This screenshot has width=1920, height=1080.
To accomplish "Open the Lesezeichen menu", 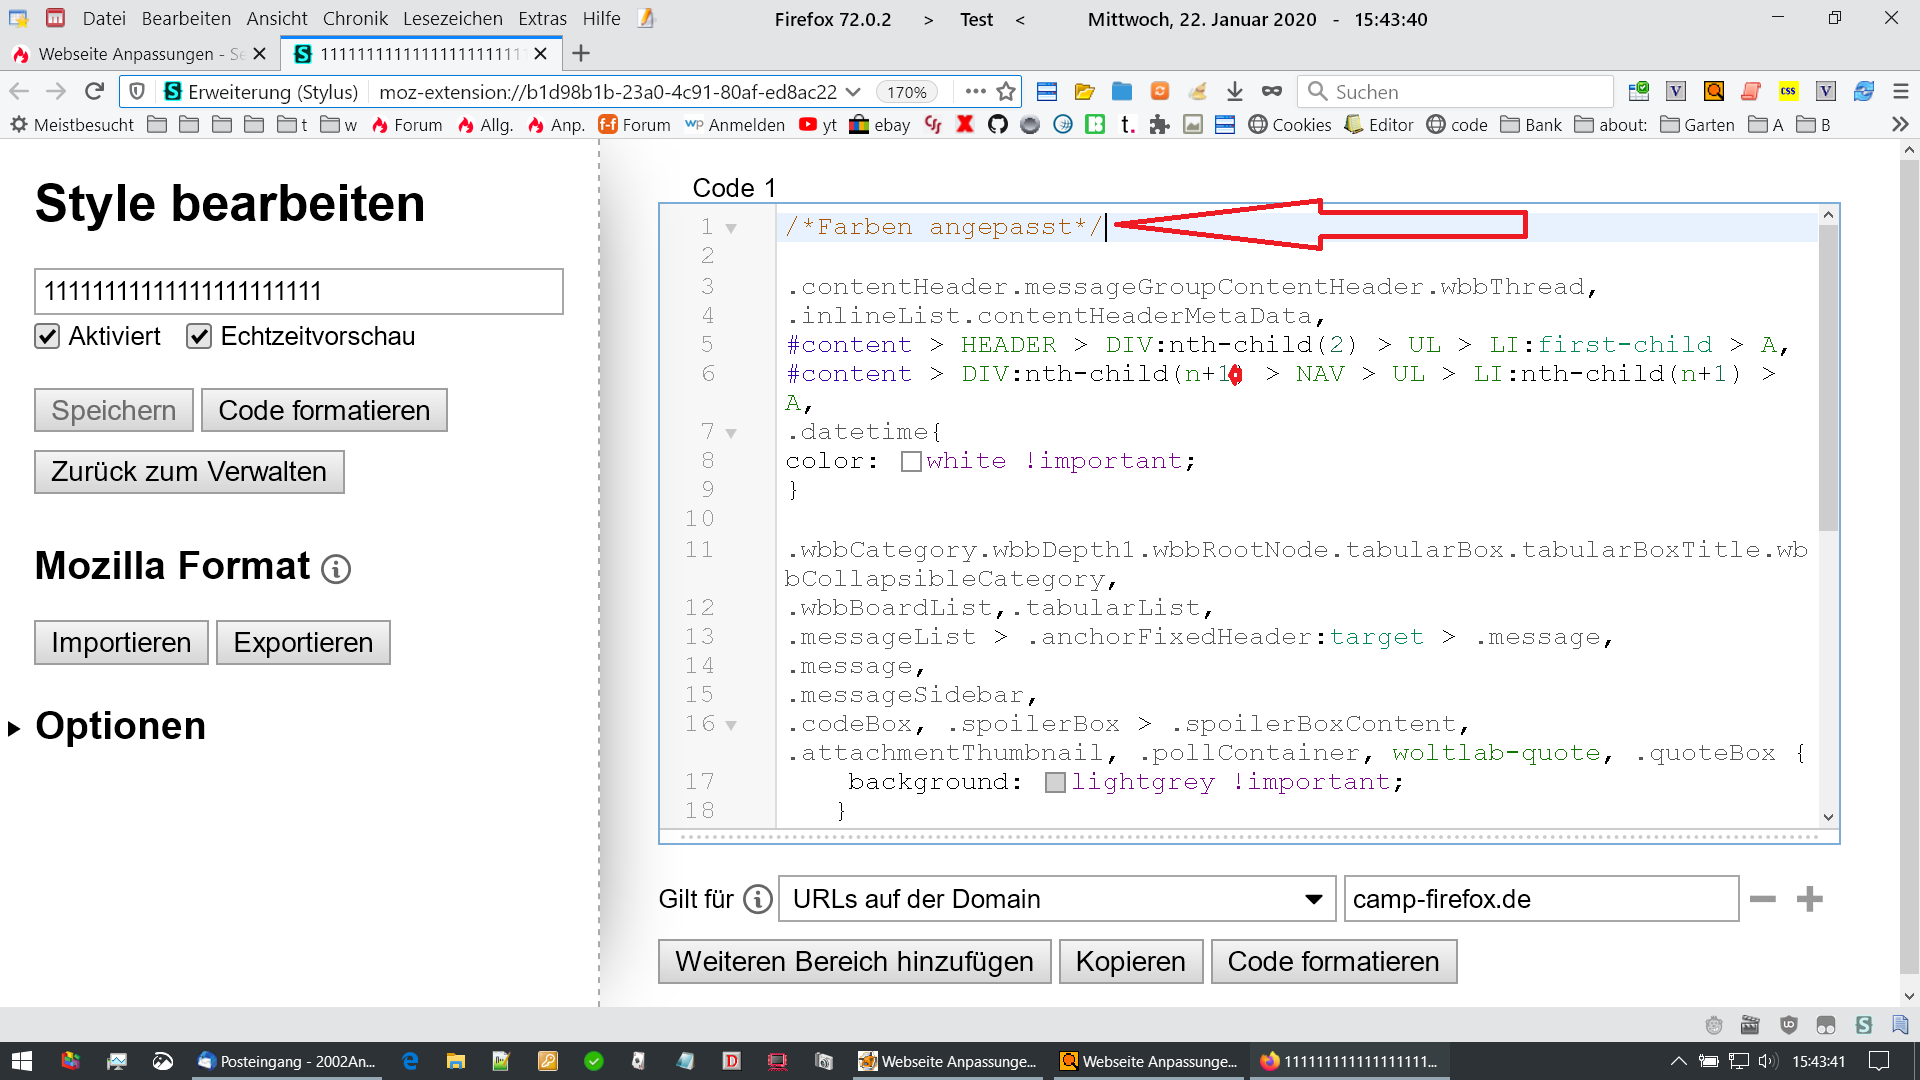I will pyautogui.click(x=452, y=18).
